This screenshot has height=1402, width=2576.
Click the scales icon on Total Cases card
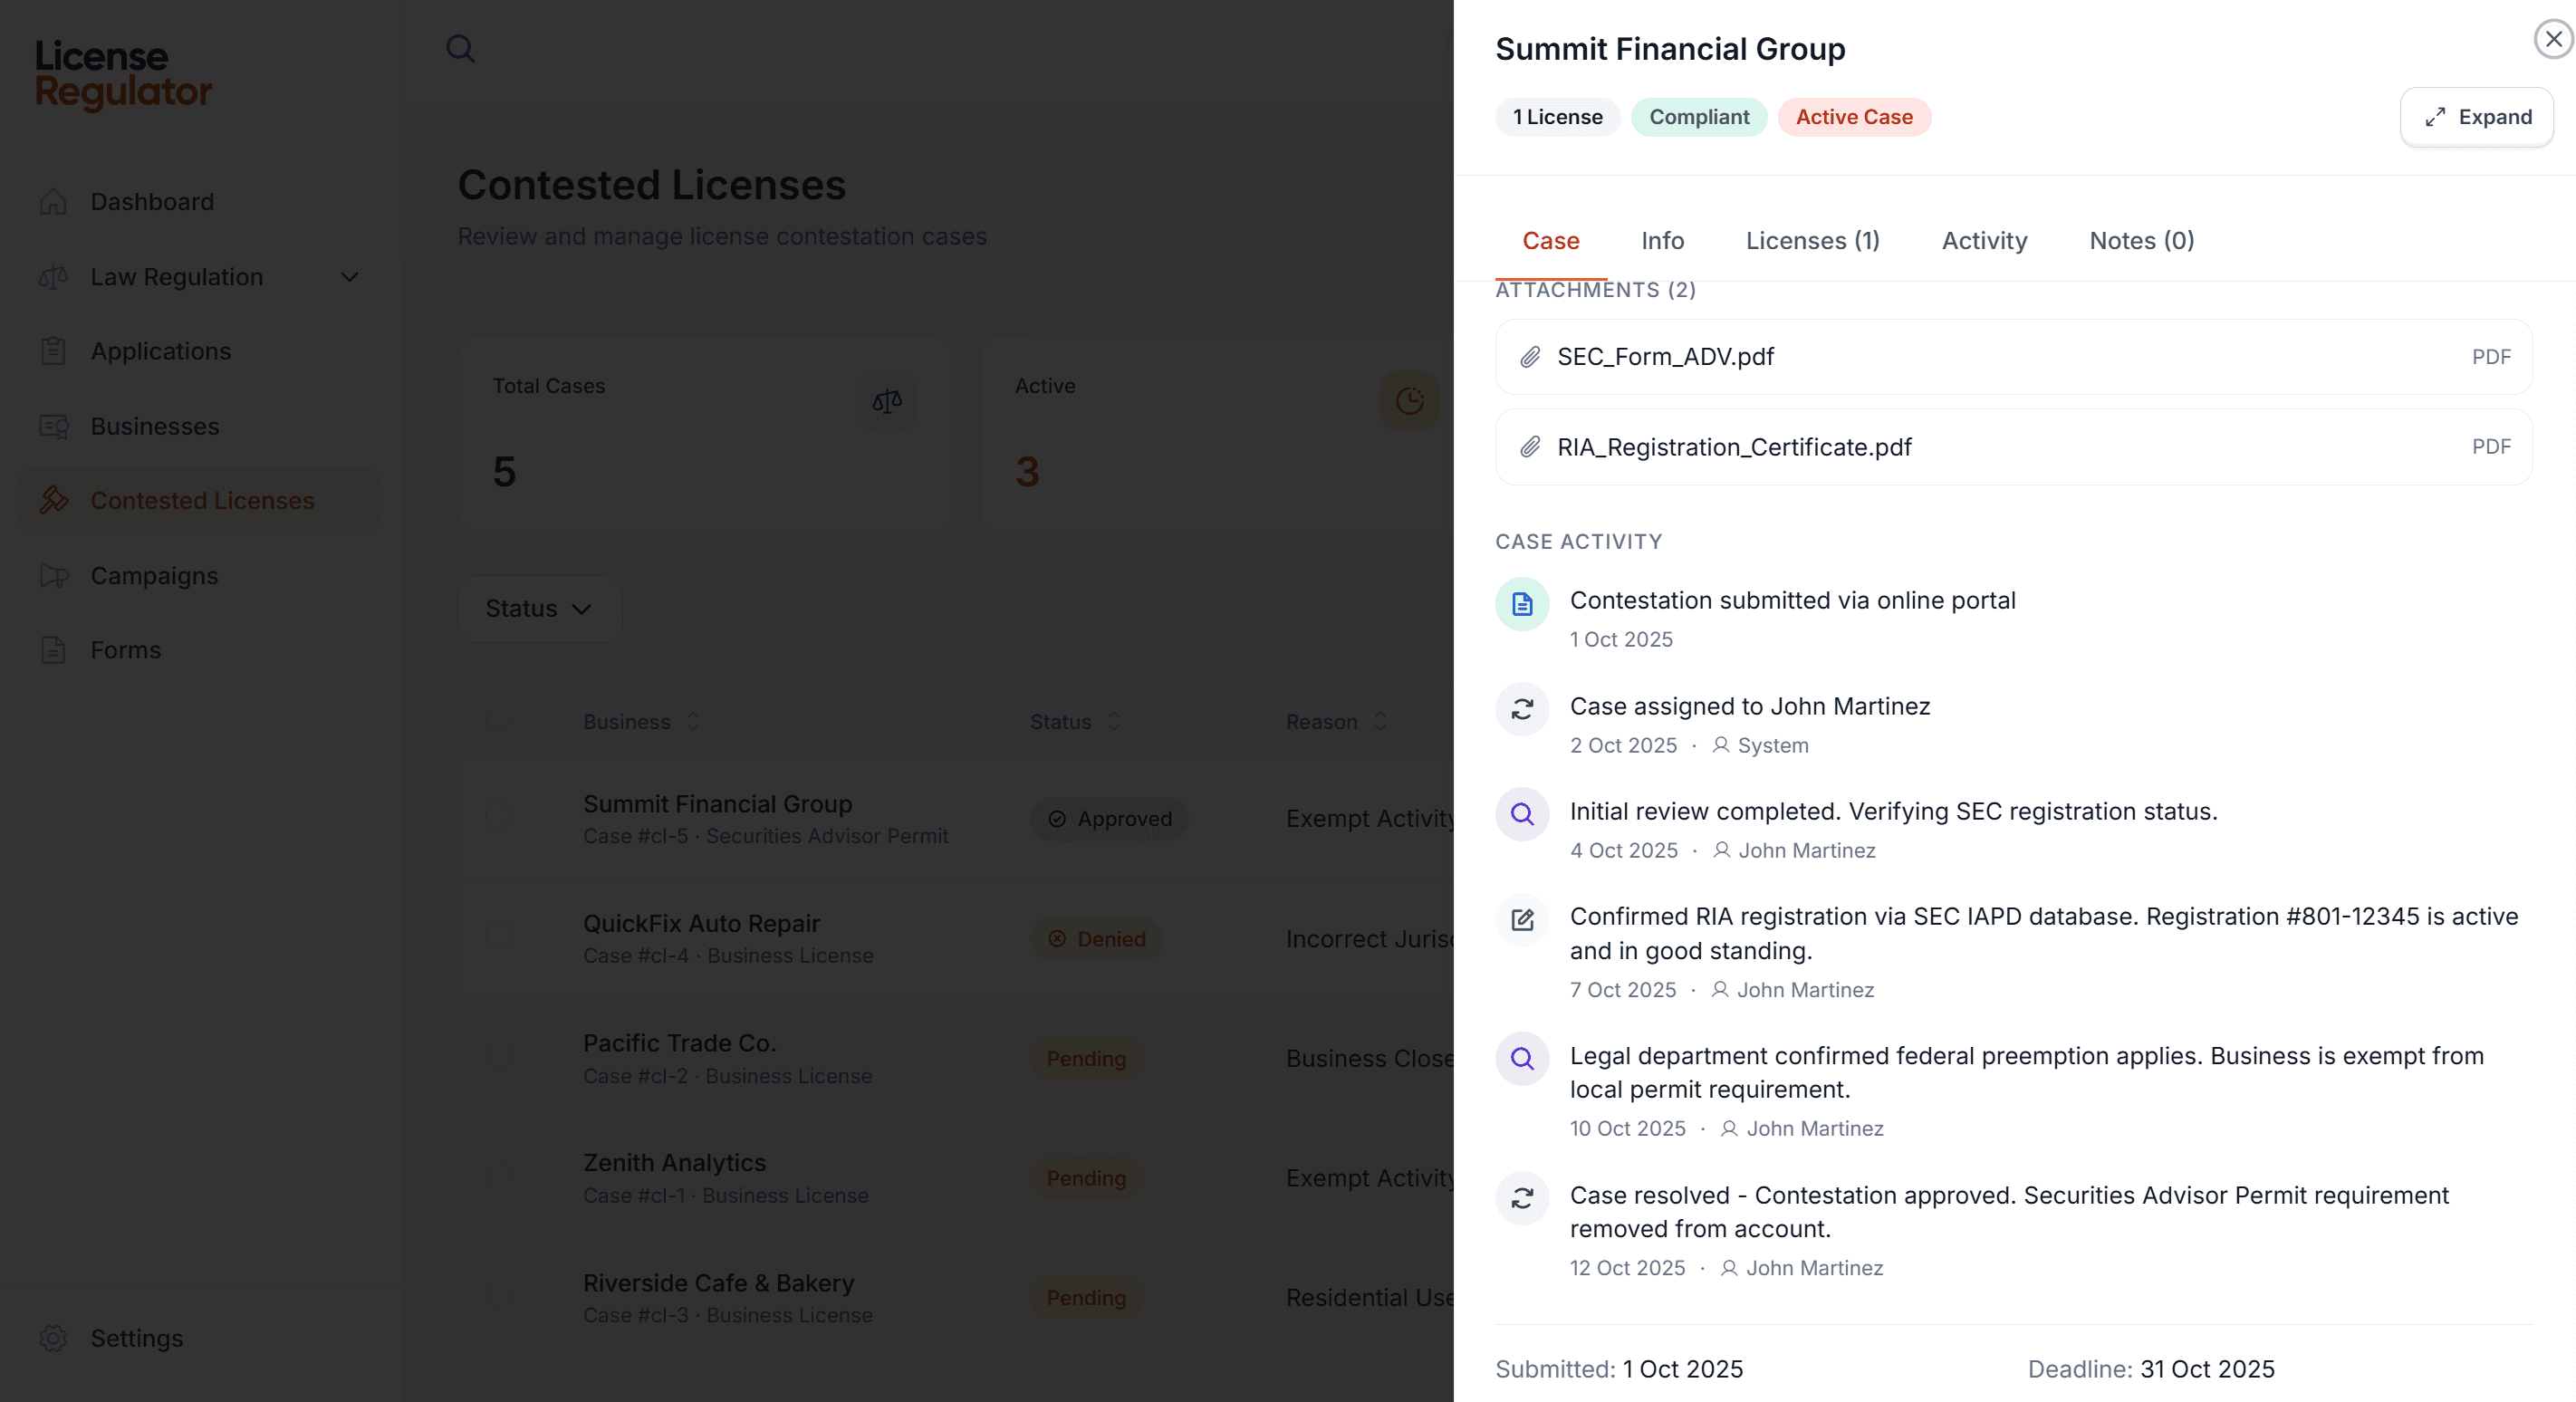point(887,401)
